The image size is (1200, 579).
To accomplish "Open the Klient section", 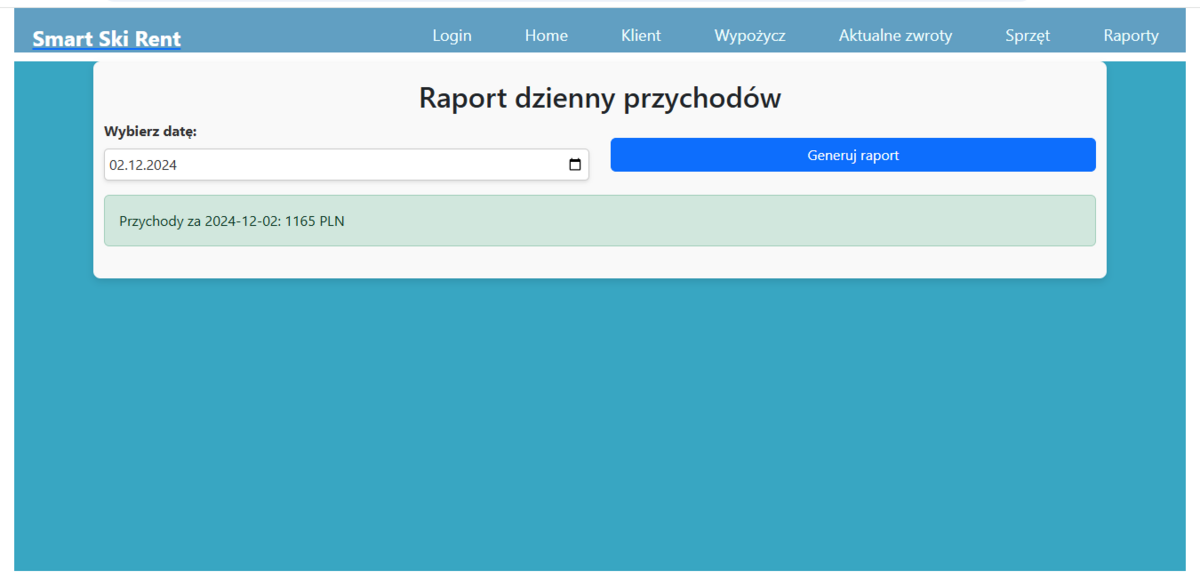I will [641, 36].
